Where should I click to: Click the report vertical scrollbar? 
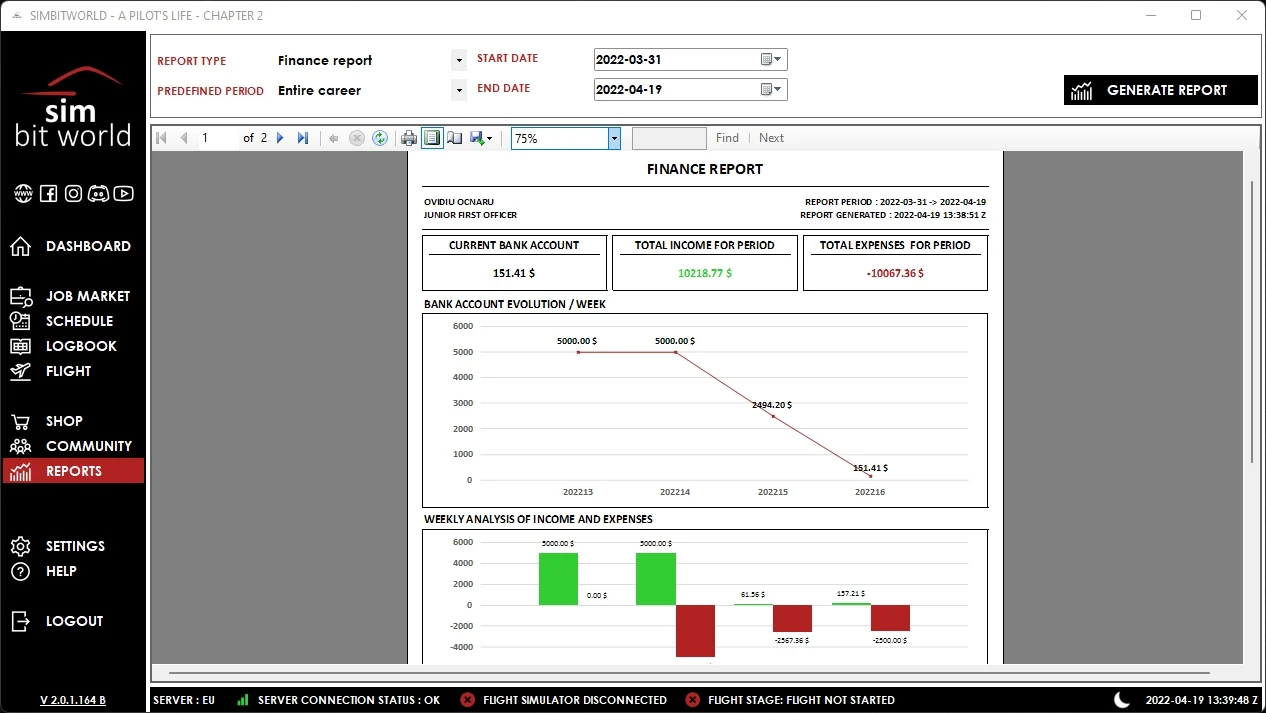pos(1251,322)
